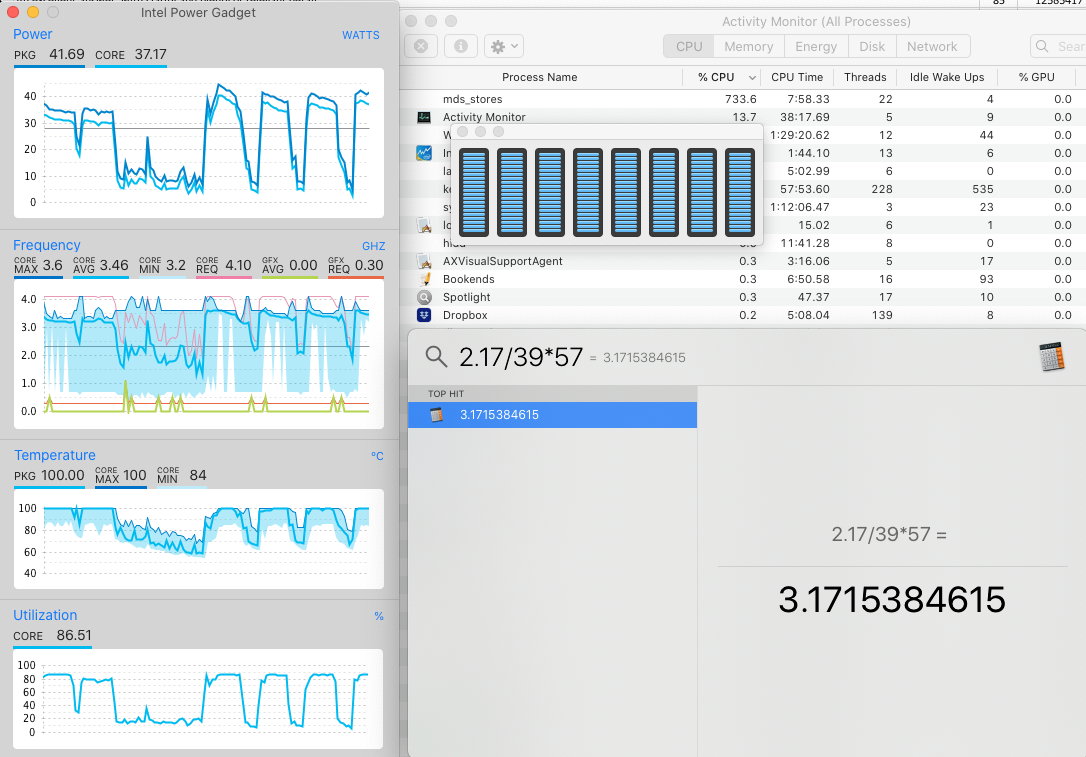The height and width of the screenshot is (757, 1086).
Task: Select the mds_stores process row
Action: (742, 99)
